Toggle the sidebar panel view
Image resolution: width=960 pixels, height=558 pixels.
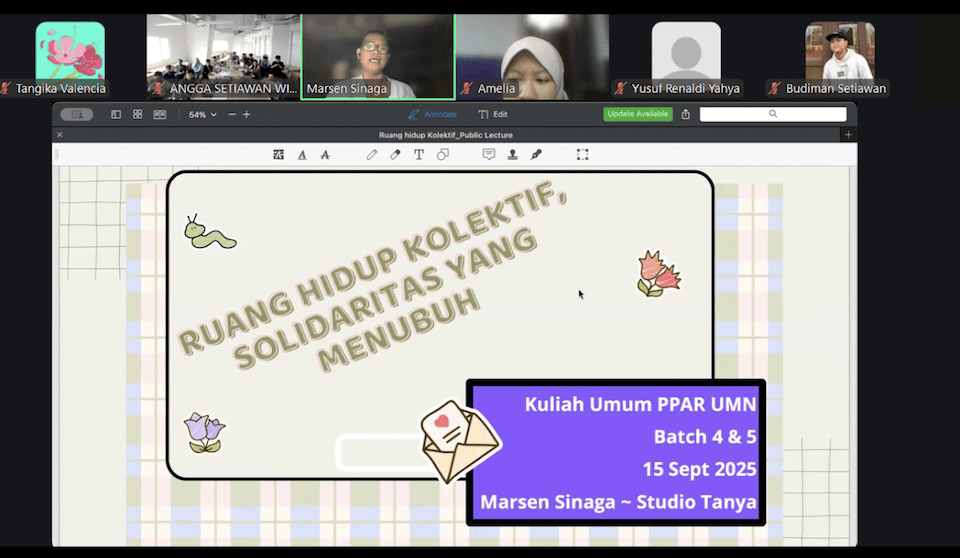(x=116, y=115)
